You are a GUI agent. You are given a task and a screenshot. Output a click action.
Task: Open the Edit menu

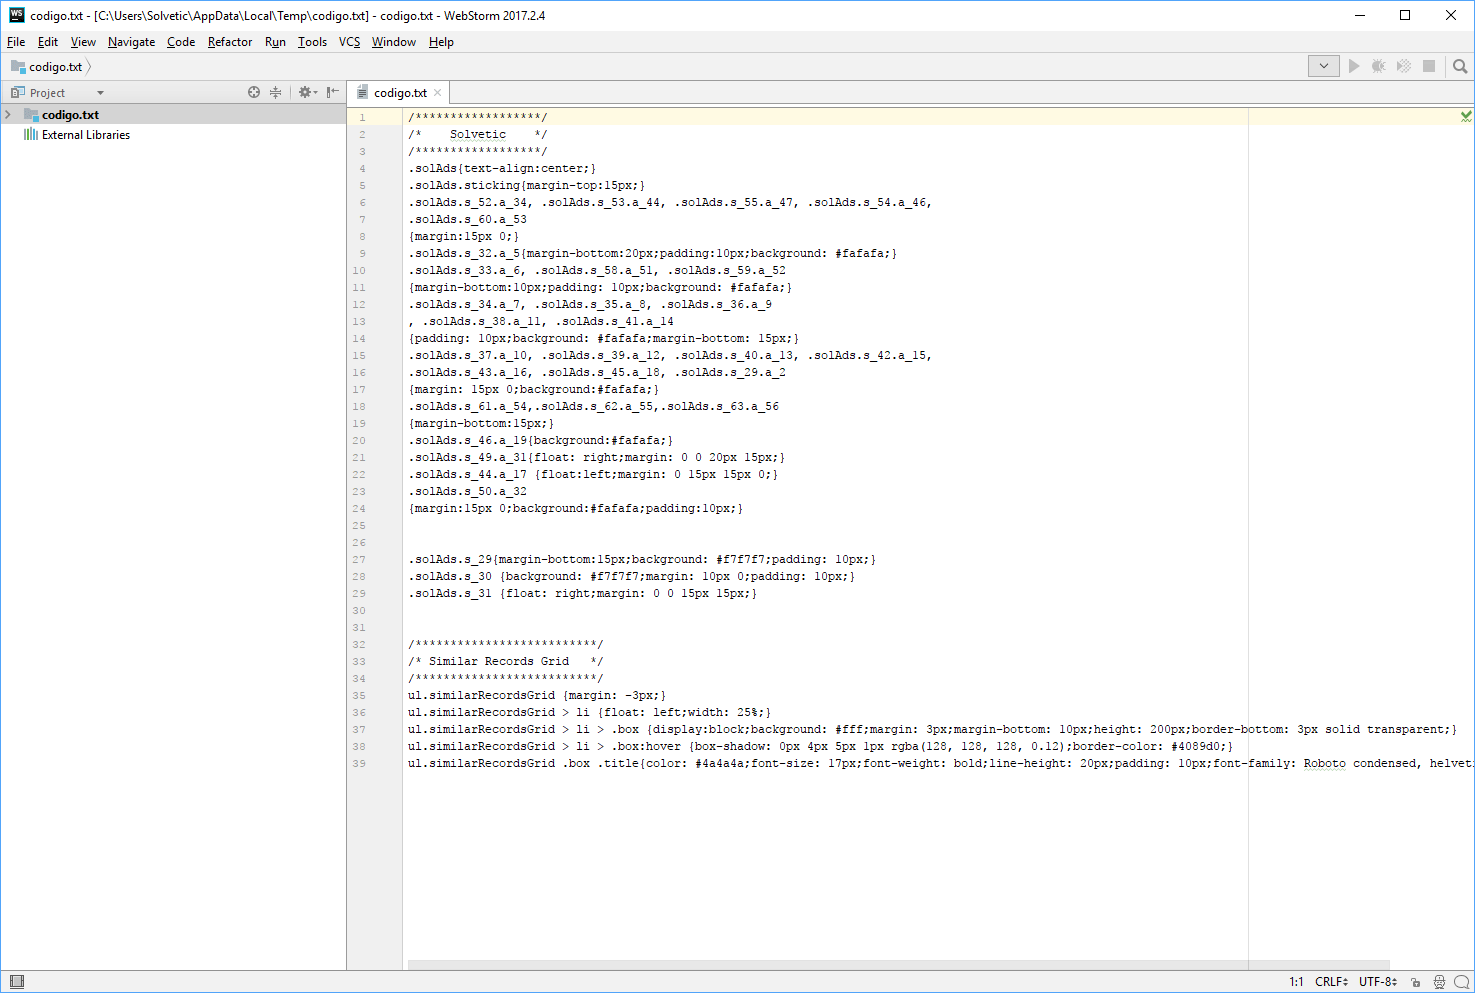(48, 42)
